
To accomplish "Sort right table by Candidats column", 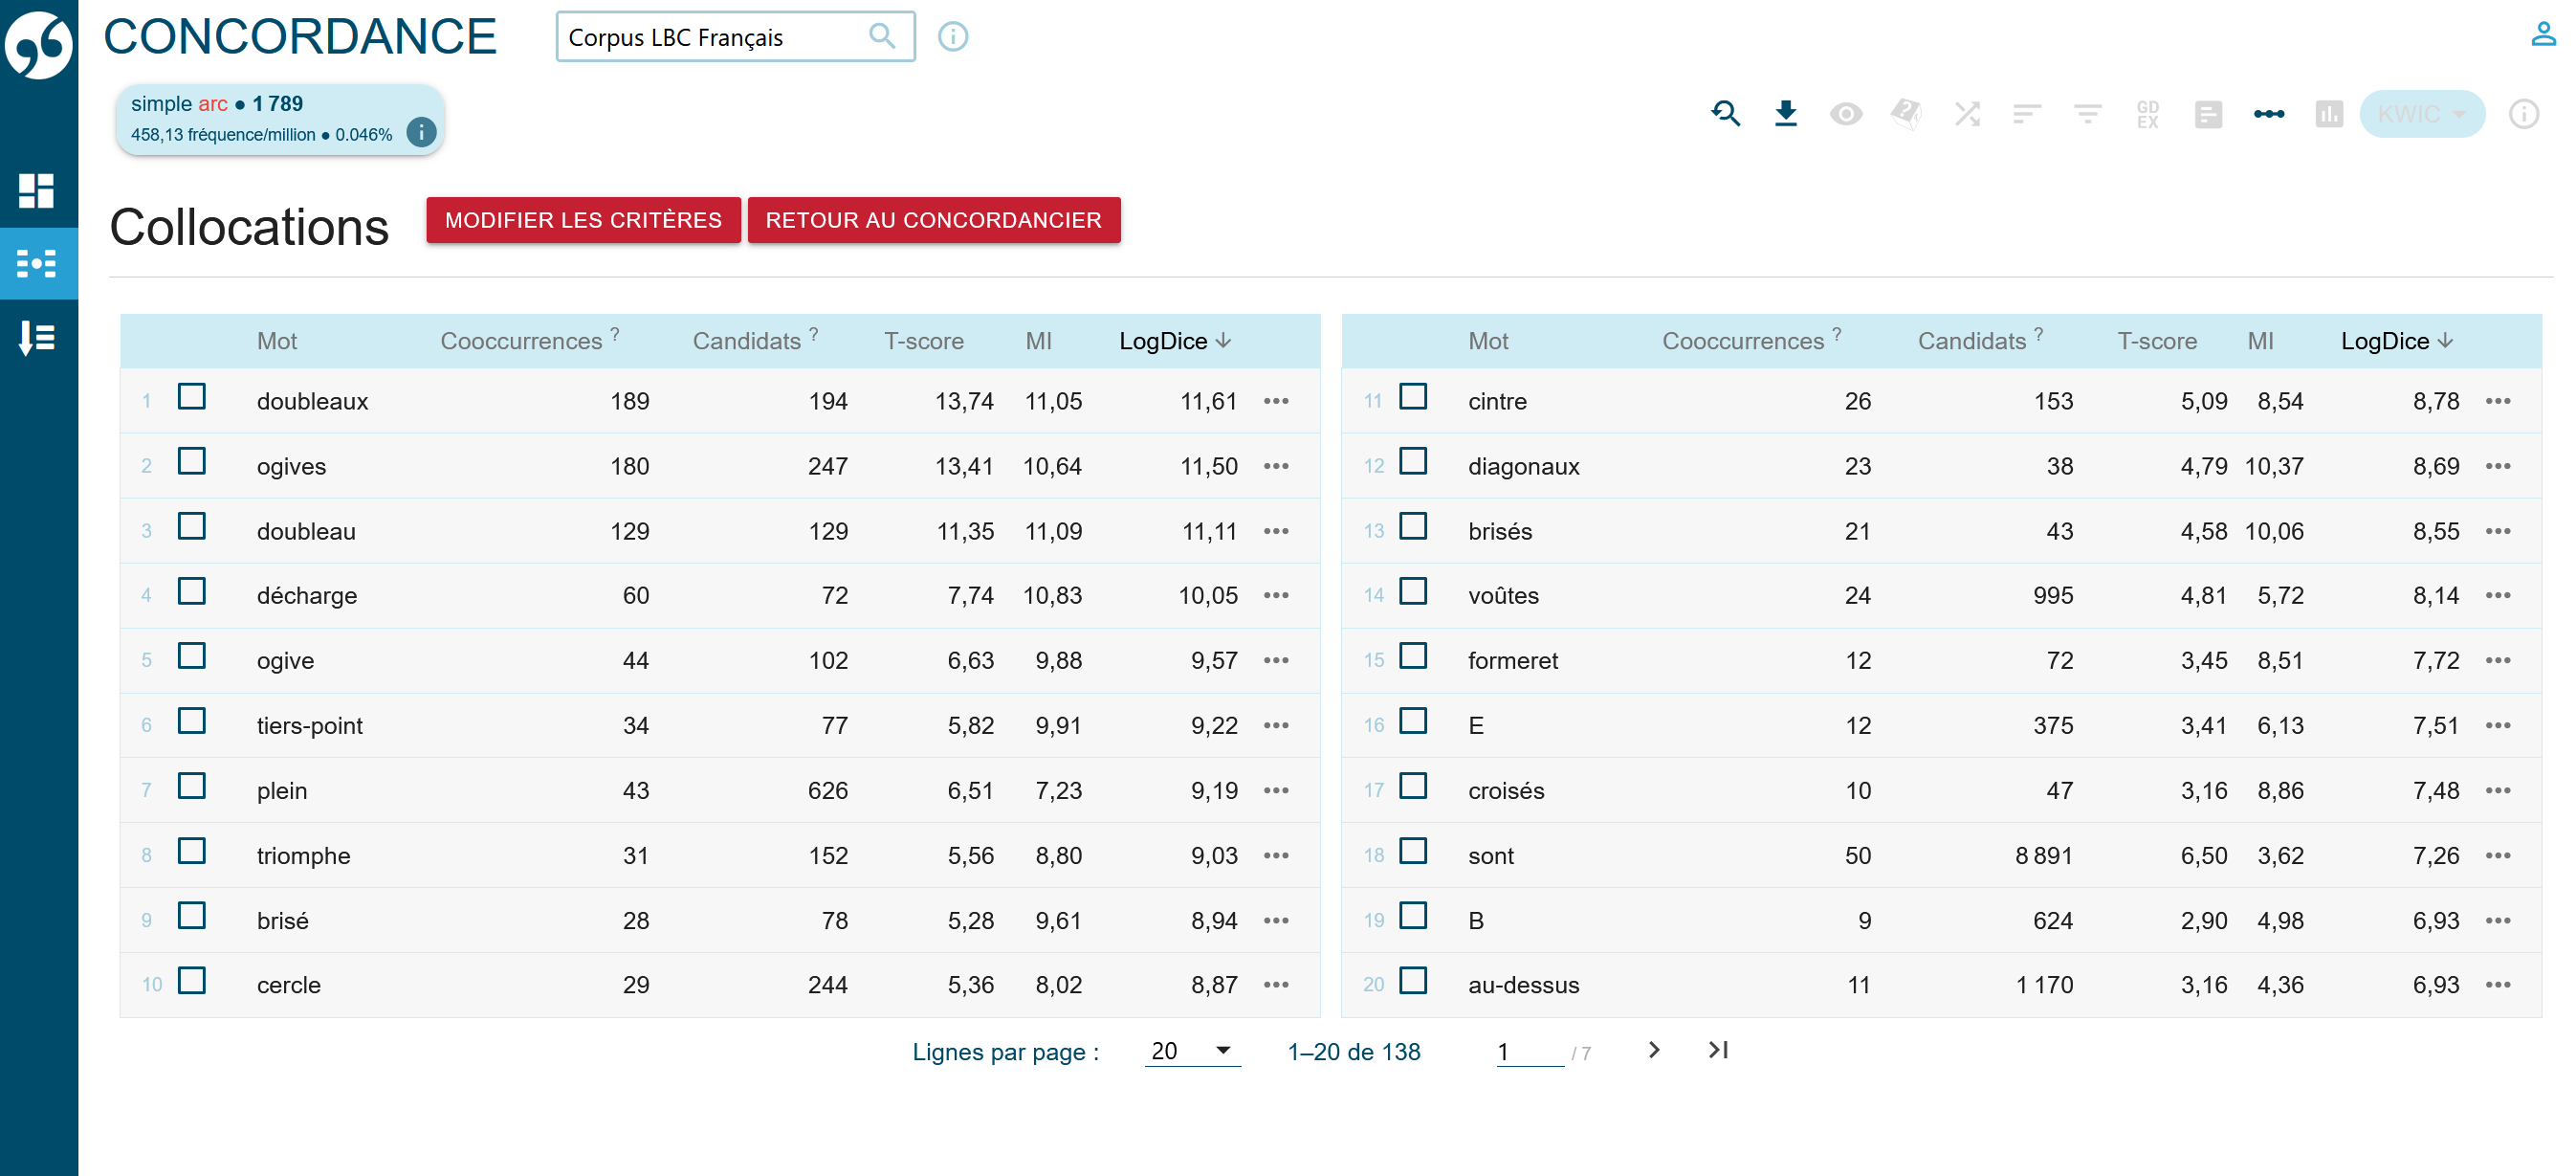I will [x=1980, y=341].
